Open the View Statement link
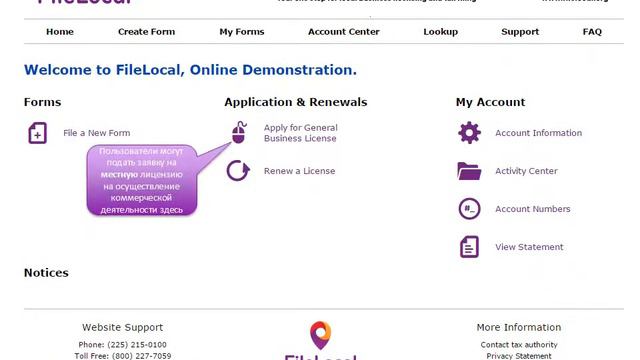Image resolution: width=640 pixels, height=360 pixels. click(529, 247)
